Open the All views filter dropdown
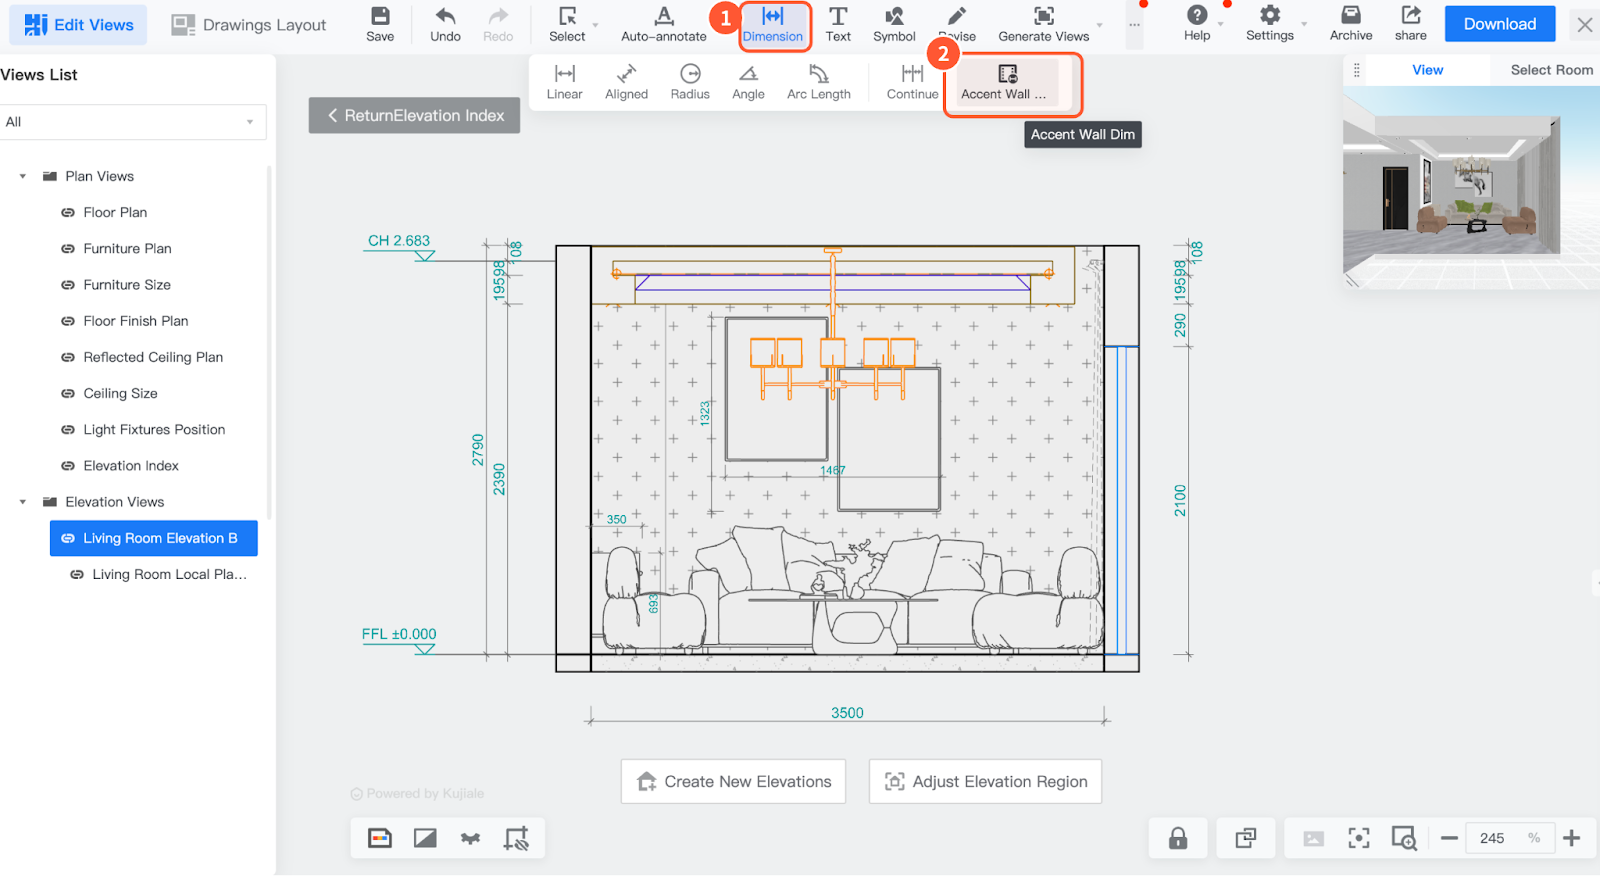 (x=132, y=122)
